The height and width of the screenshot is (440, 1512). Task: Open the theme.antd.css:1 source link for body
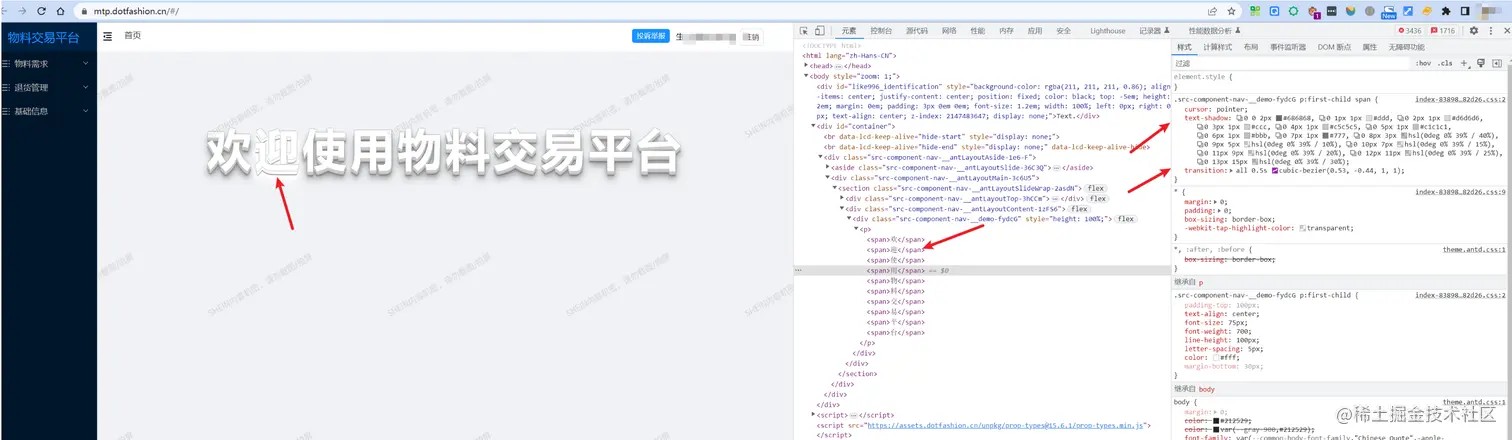click(x=1473, y=401)
